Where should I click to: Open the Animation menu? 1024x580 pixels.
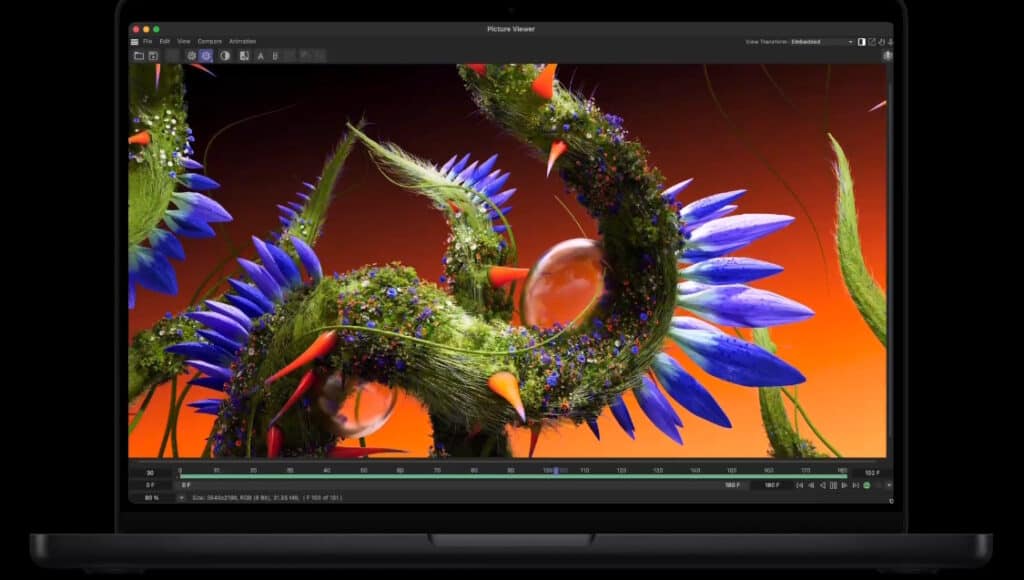[242, 42]
